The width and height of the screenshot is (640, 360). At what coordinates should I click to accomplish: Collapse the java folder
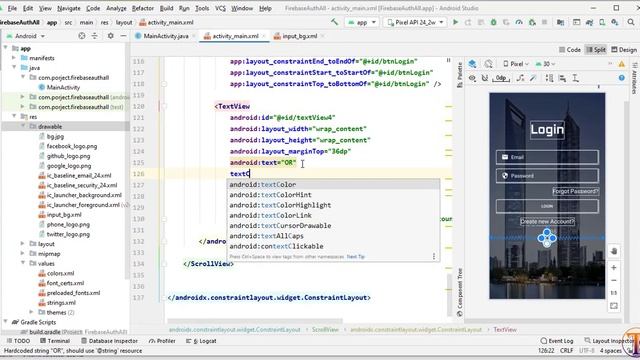(x=14, y=68)
